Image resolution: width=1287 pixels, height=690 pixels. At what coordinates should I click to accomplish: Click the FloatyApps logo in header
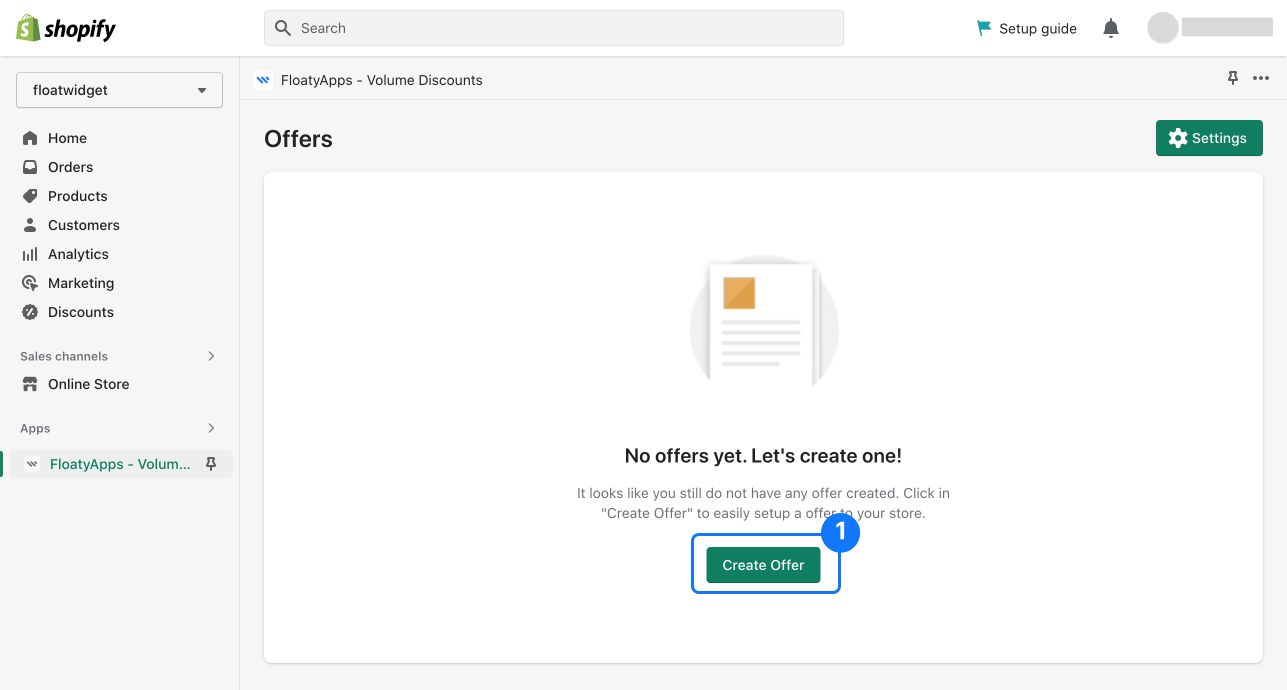pos(263,80)
